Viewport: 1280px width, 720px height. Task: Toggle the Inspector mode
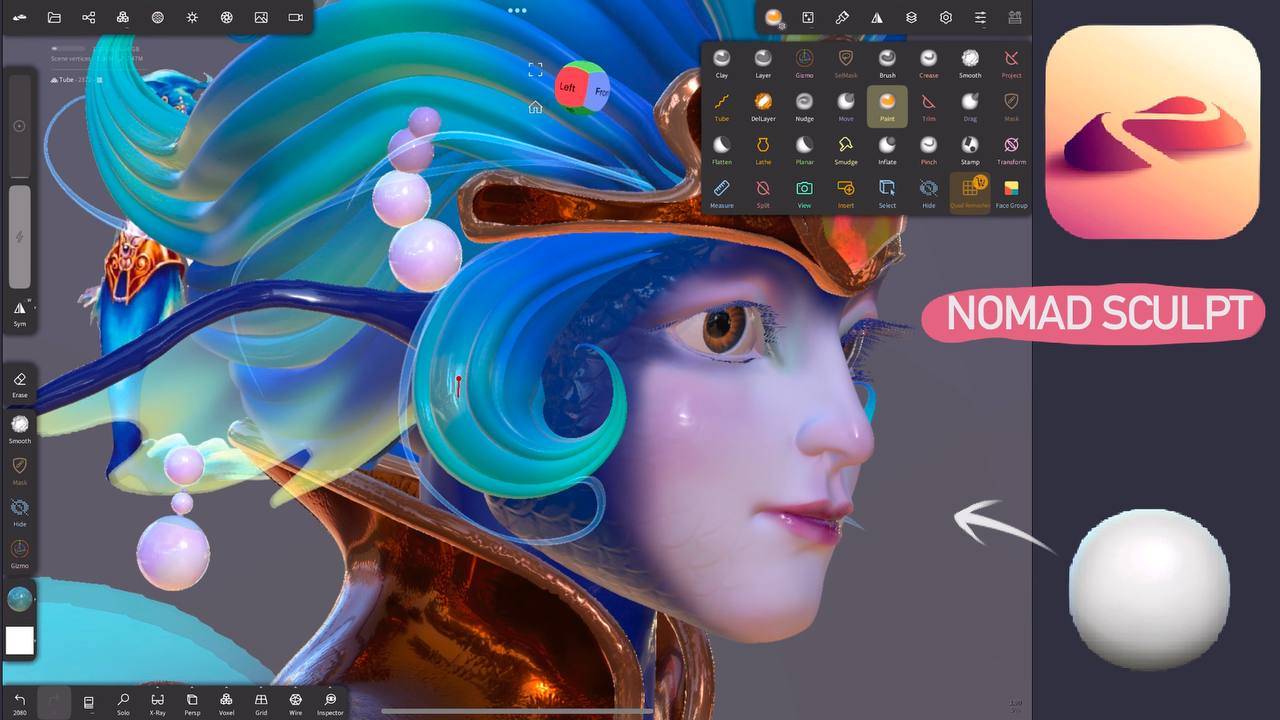[330, 703]
